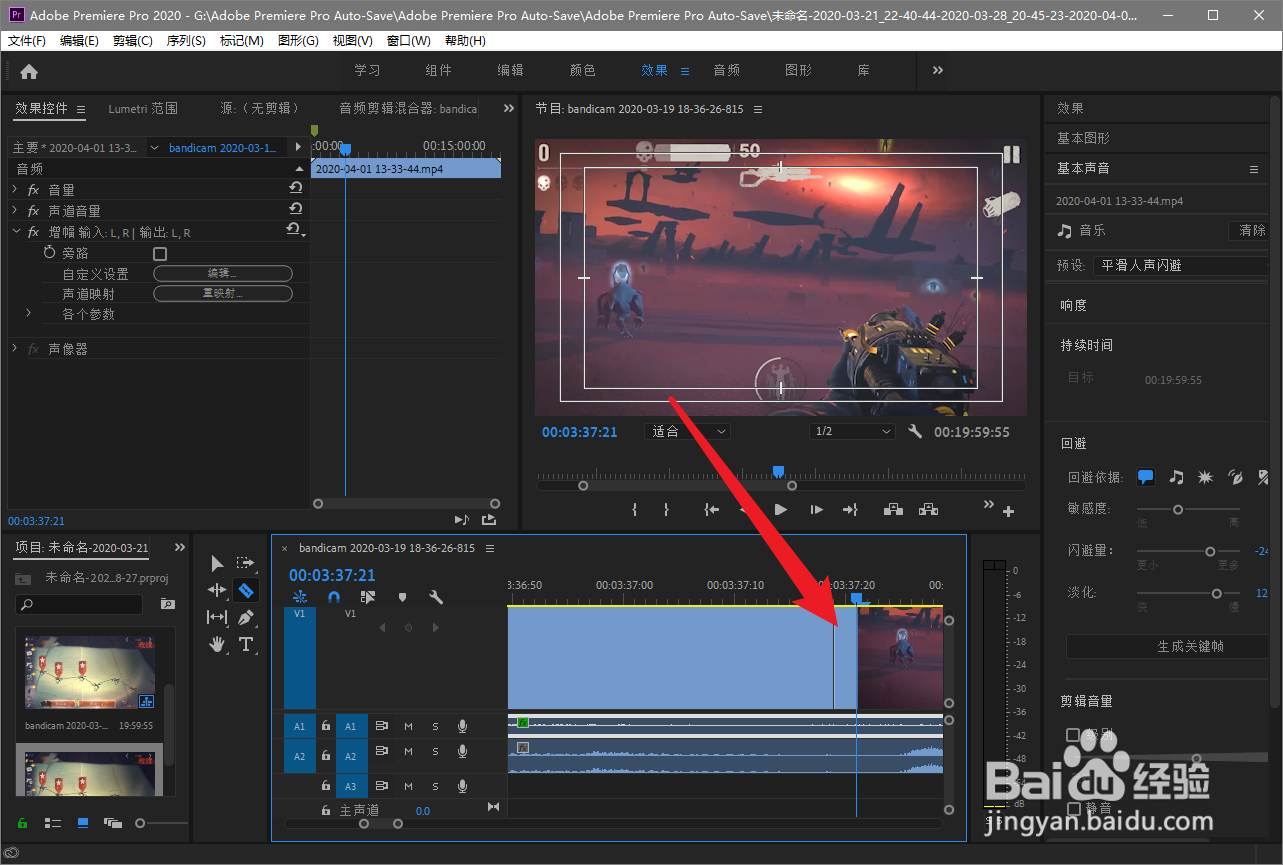Image resolution: width=1283 pixels, height=865 pixels.
Task: Step forward one frame
Action: (816, 510)
